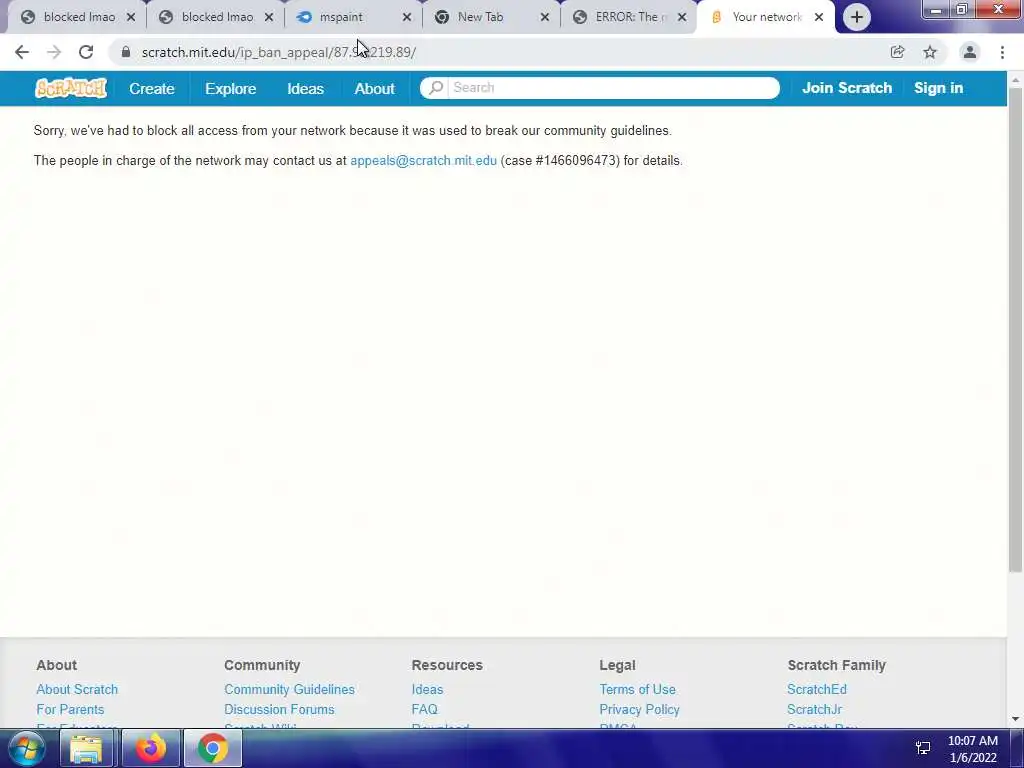Viewport: 1024px width, 768px height.
Task: Open the ScratchJr link
Action: click(x=814, y=709)
